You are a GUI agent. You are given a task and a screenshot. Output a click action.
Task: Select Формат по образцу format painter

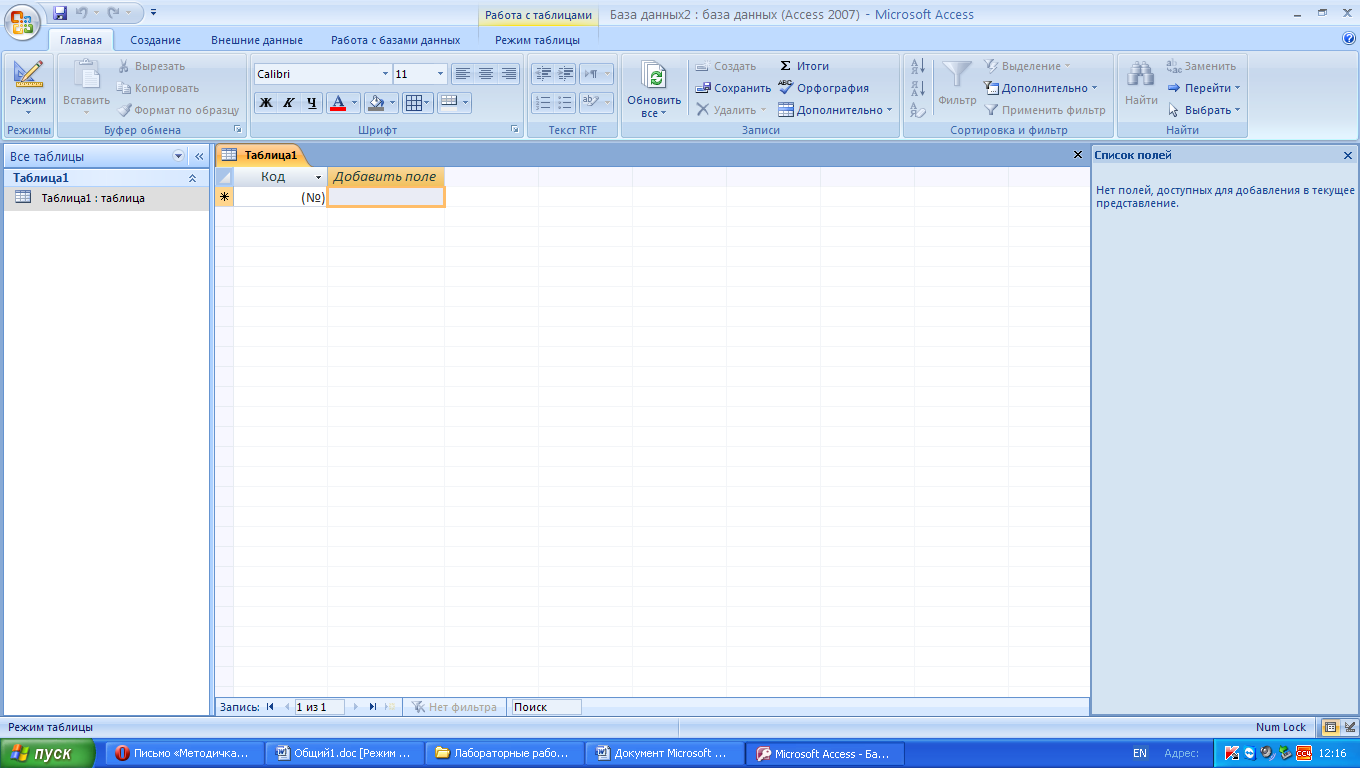click(178, 110)
